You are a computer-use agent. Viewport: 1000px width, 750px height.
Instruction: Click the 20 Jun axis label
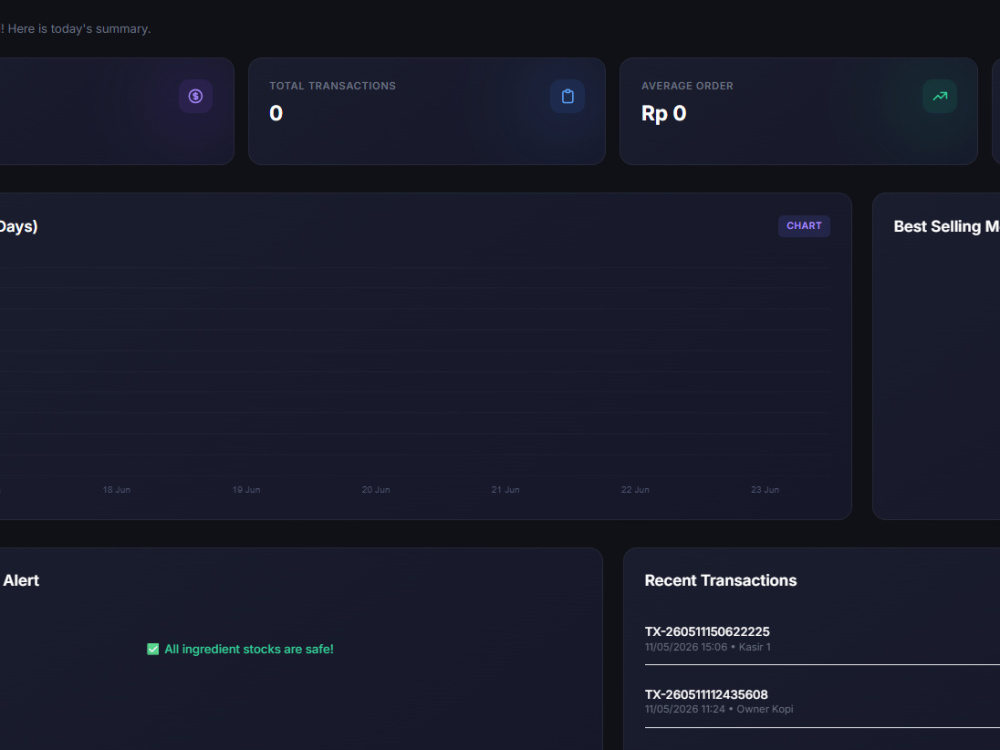pos(376,490)
